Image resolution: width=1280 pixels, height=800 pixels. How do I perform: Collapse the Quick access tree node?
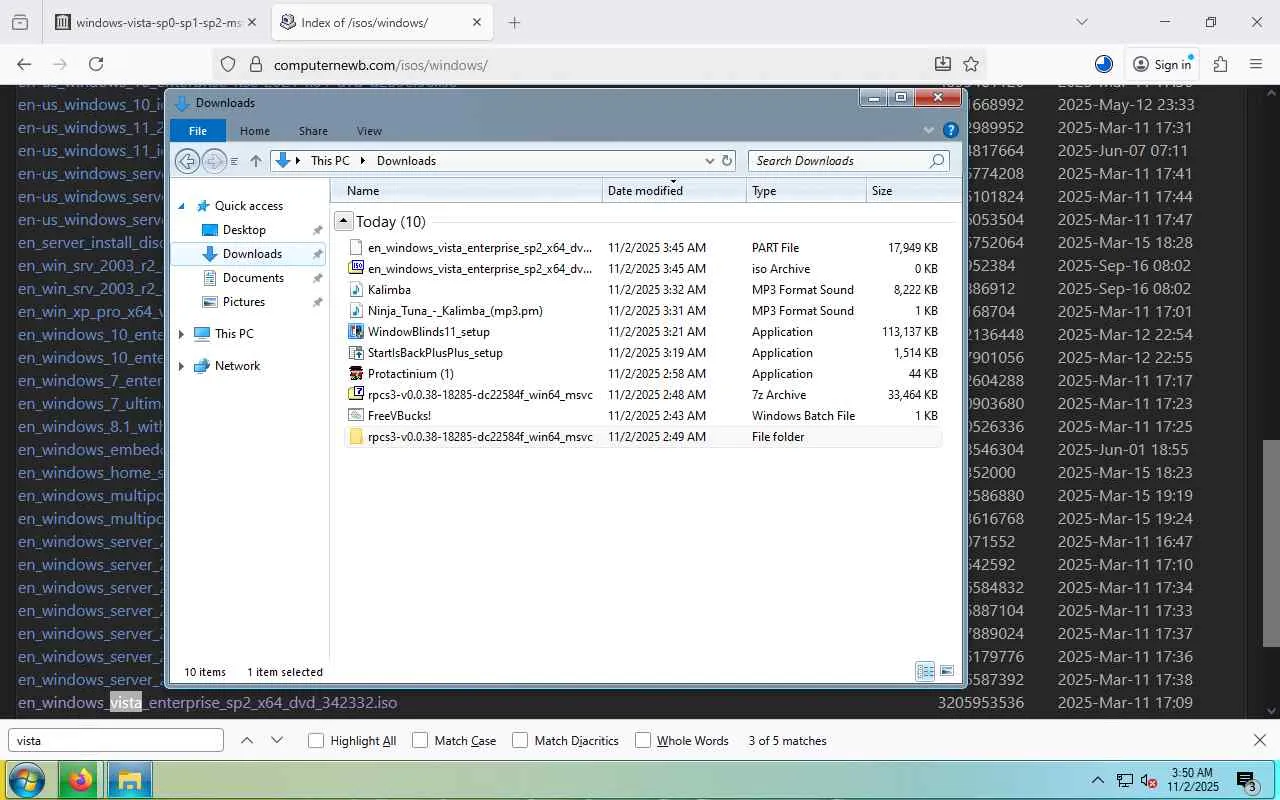[182, 206]
